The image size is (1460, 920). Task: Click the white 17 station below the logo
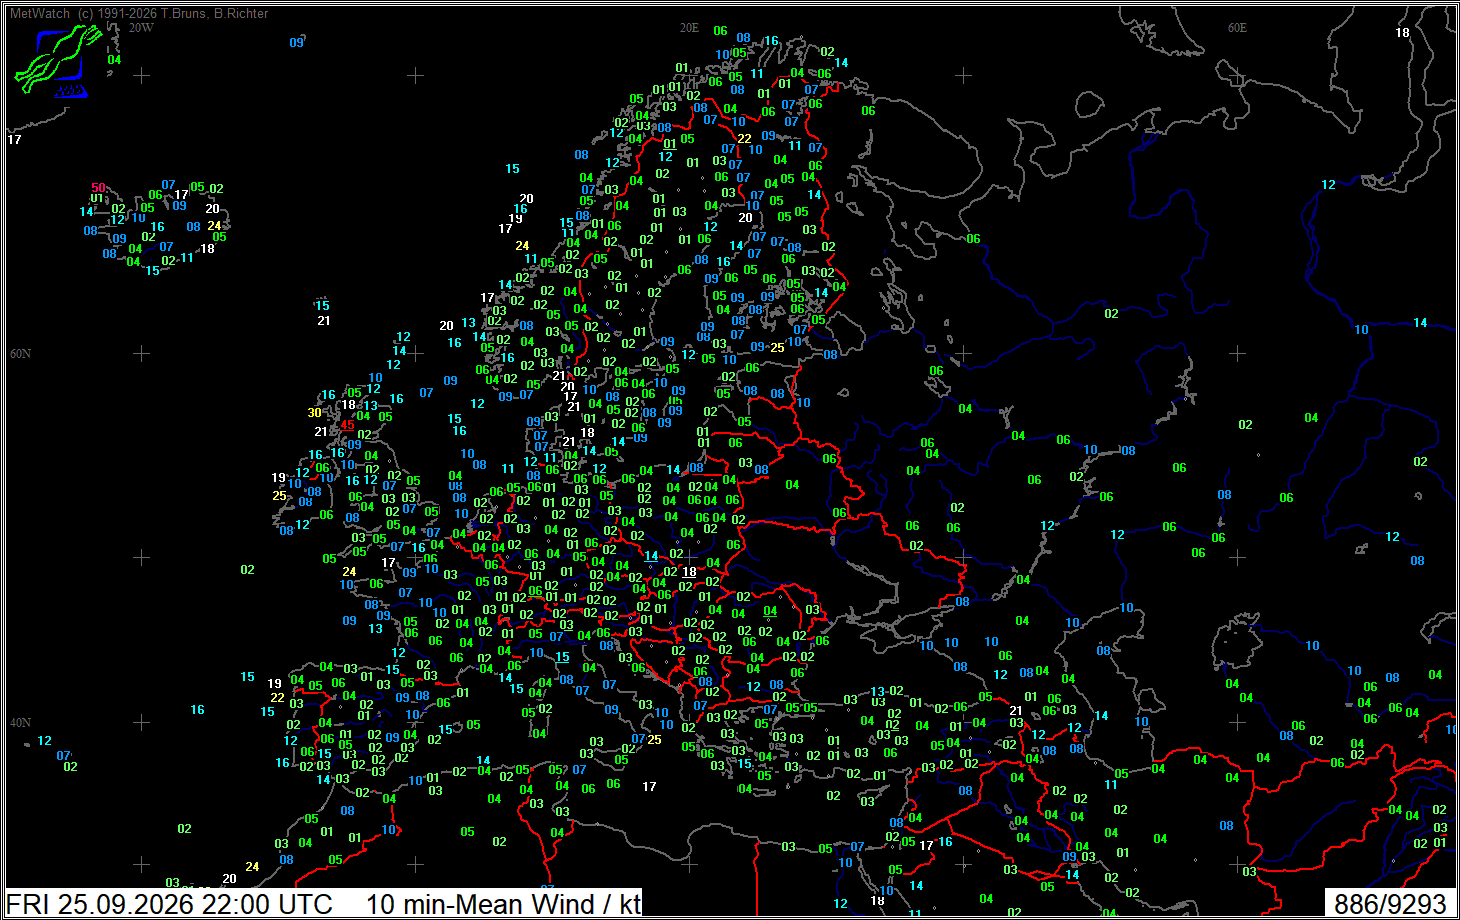(14, 139)
